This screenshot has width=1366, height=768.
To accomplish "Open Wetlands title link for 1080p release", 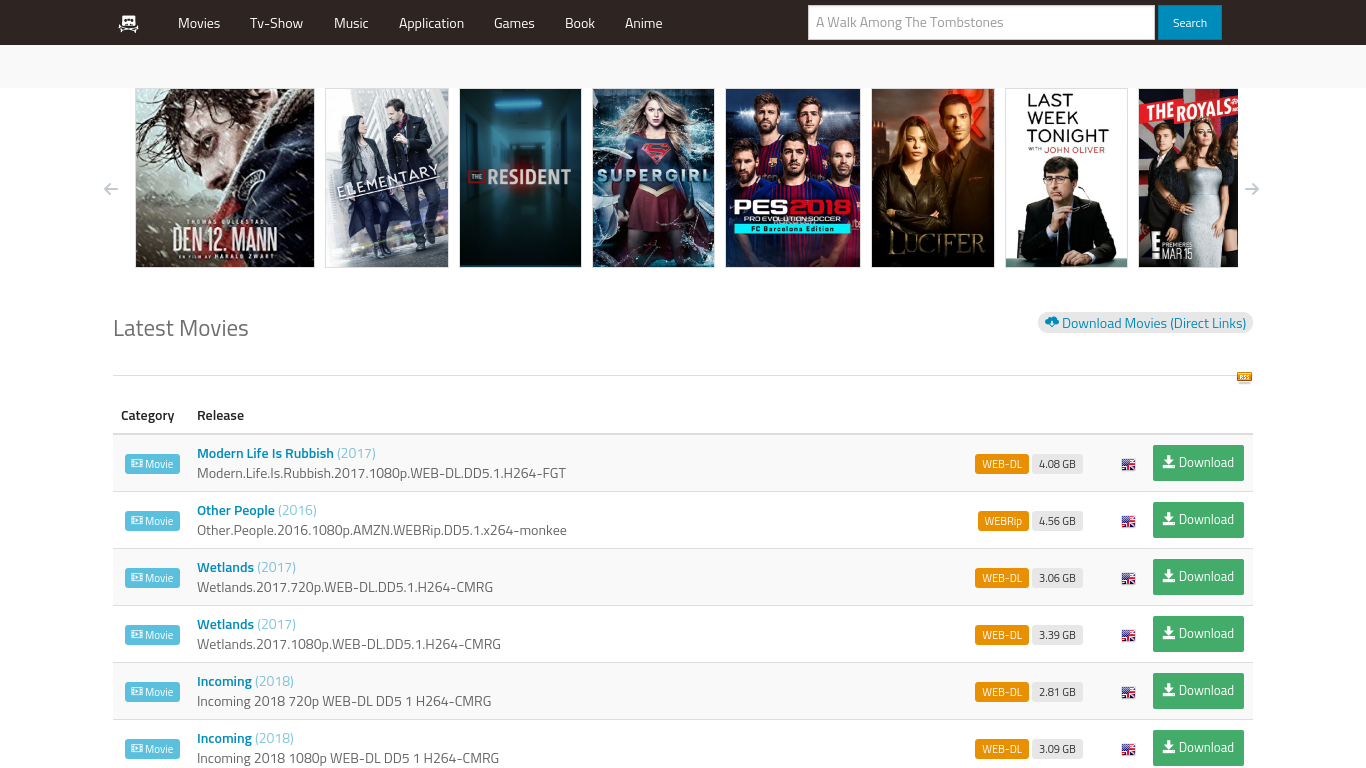I will [225, 625].
